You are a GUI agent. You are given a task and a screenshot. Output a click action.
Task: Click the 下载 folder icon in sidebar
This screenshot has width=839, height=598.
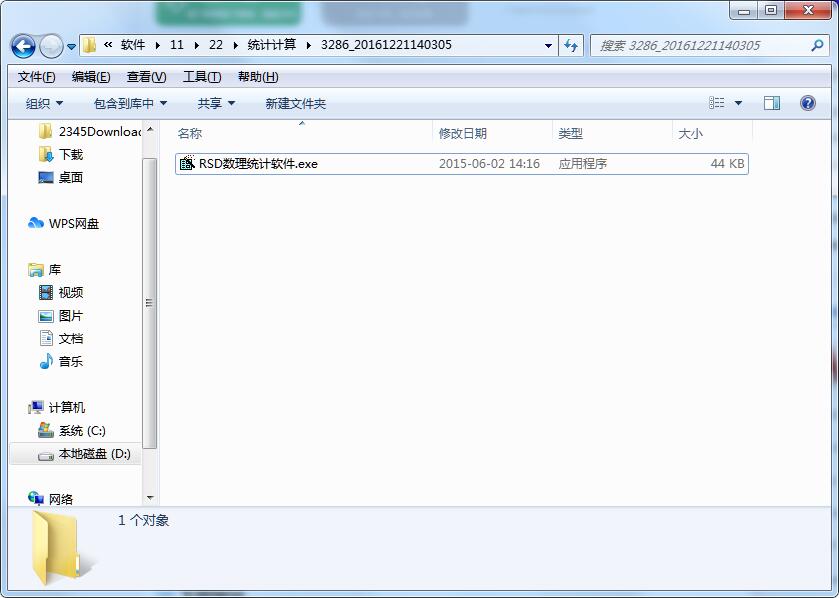(x=46, y=155)
